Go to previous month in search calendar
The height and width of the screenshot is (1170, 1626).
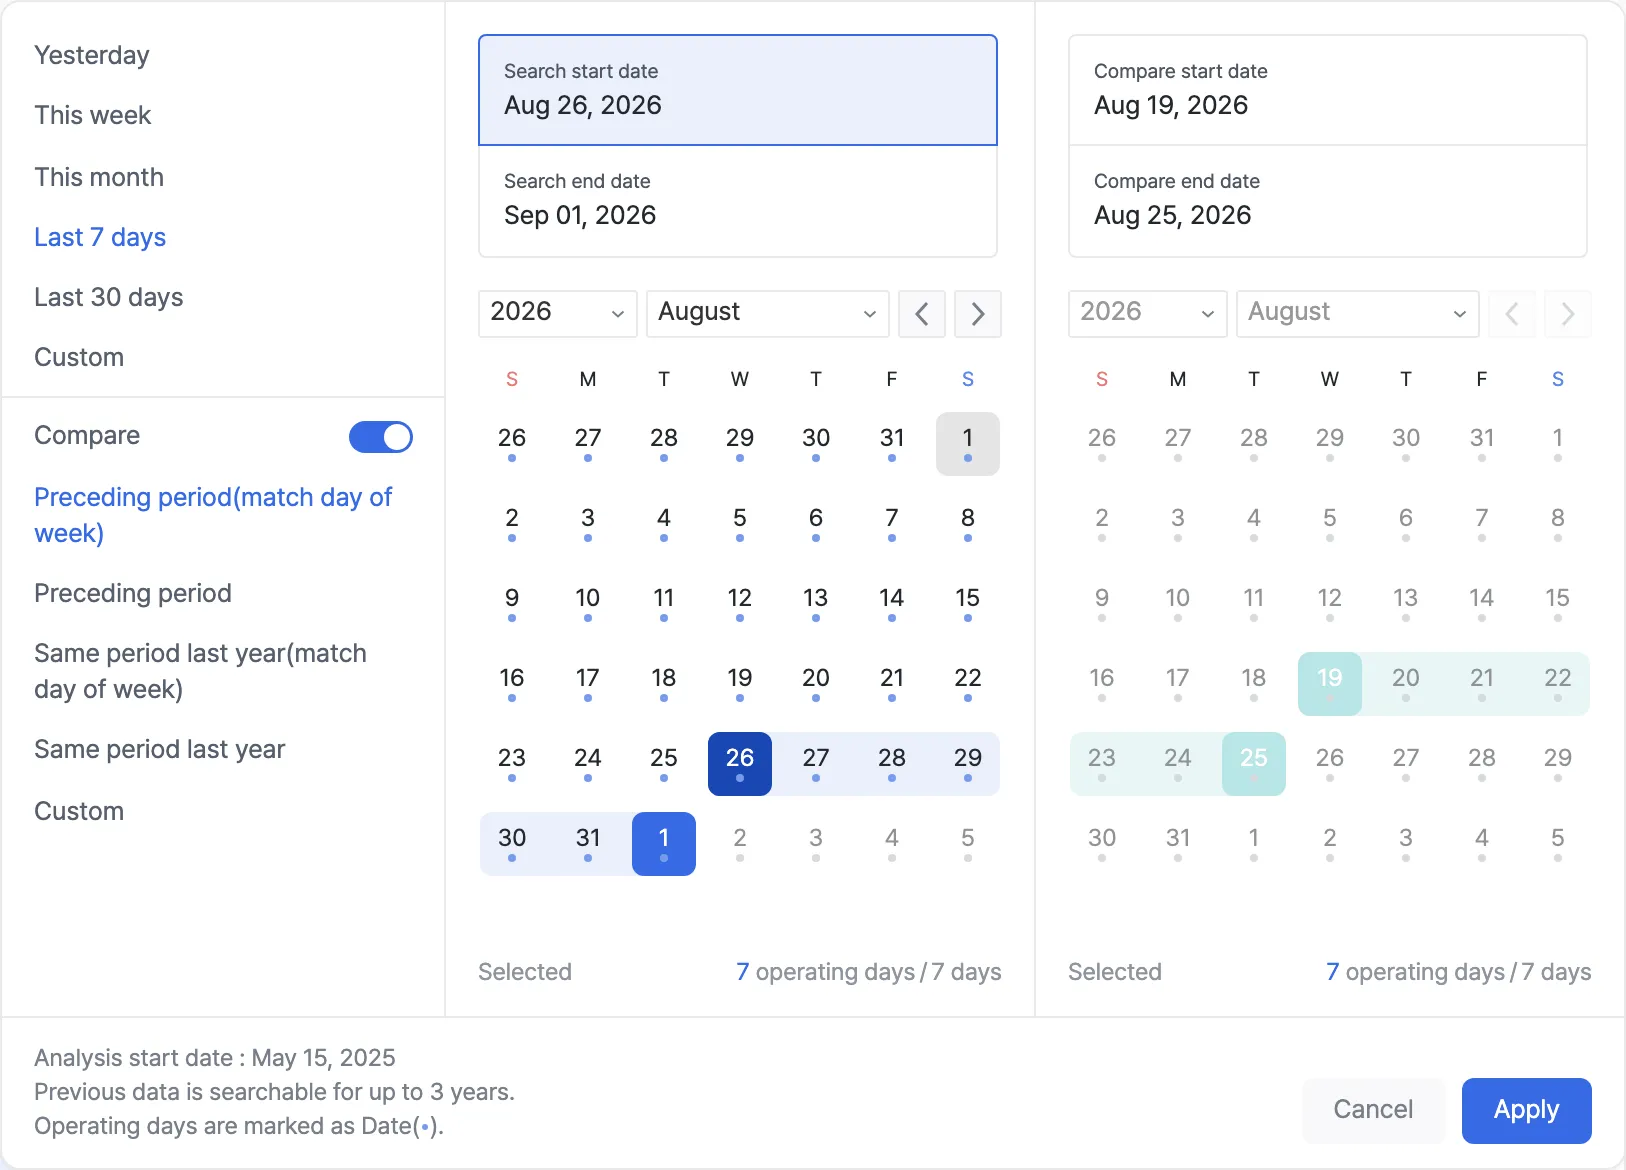point(922,314)
